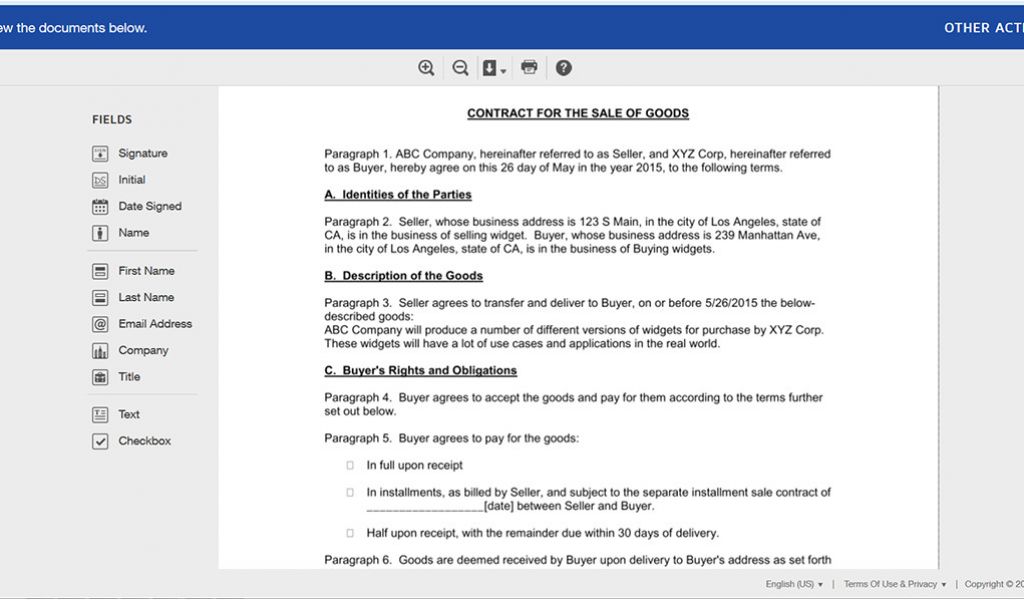Choose the Last Name field label
This screenshot has width=1024, height=600.
point(146,297)
